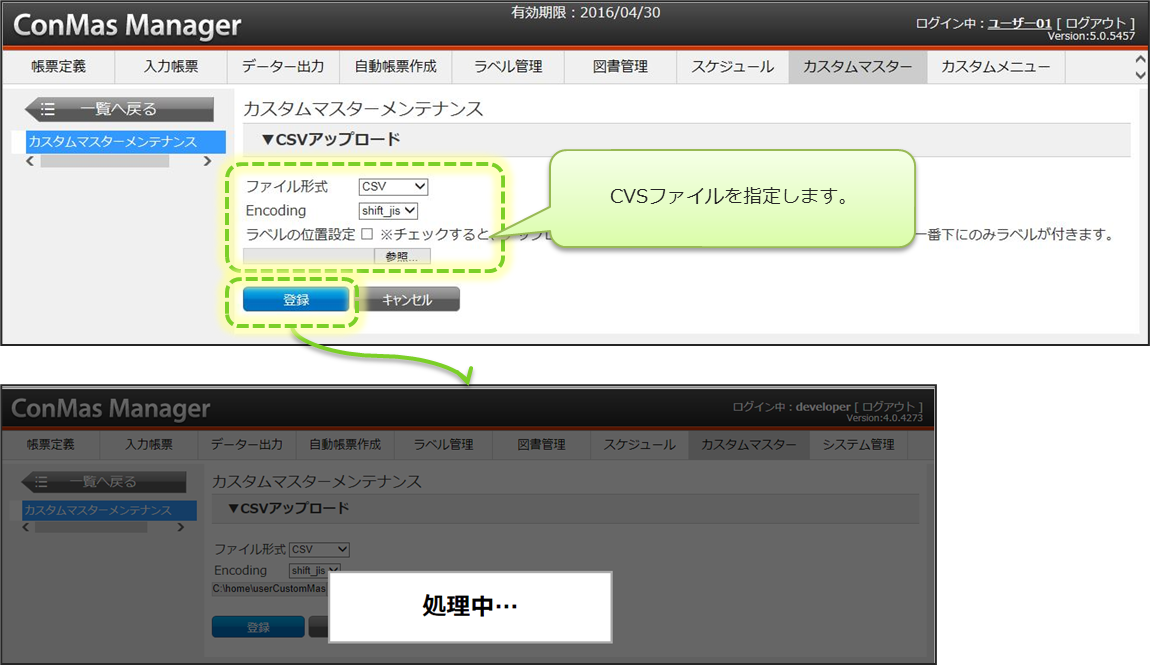Click the blue 登録 button
Image resolution: width=1150 pixels, height=665 pixels.
[296, 299]
